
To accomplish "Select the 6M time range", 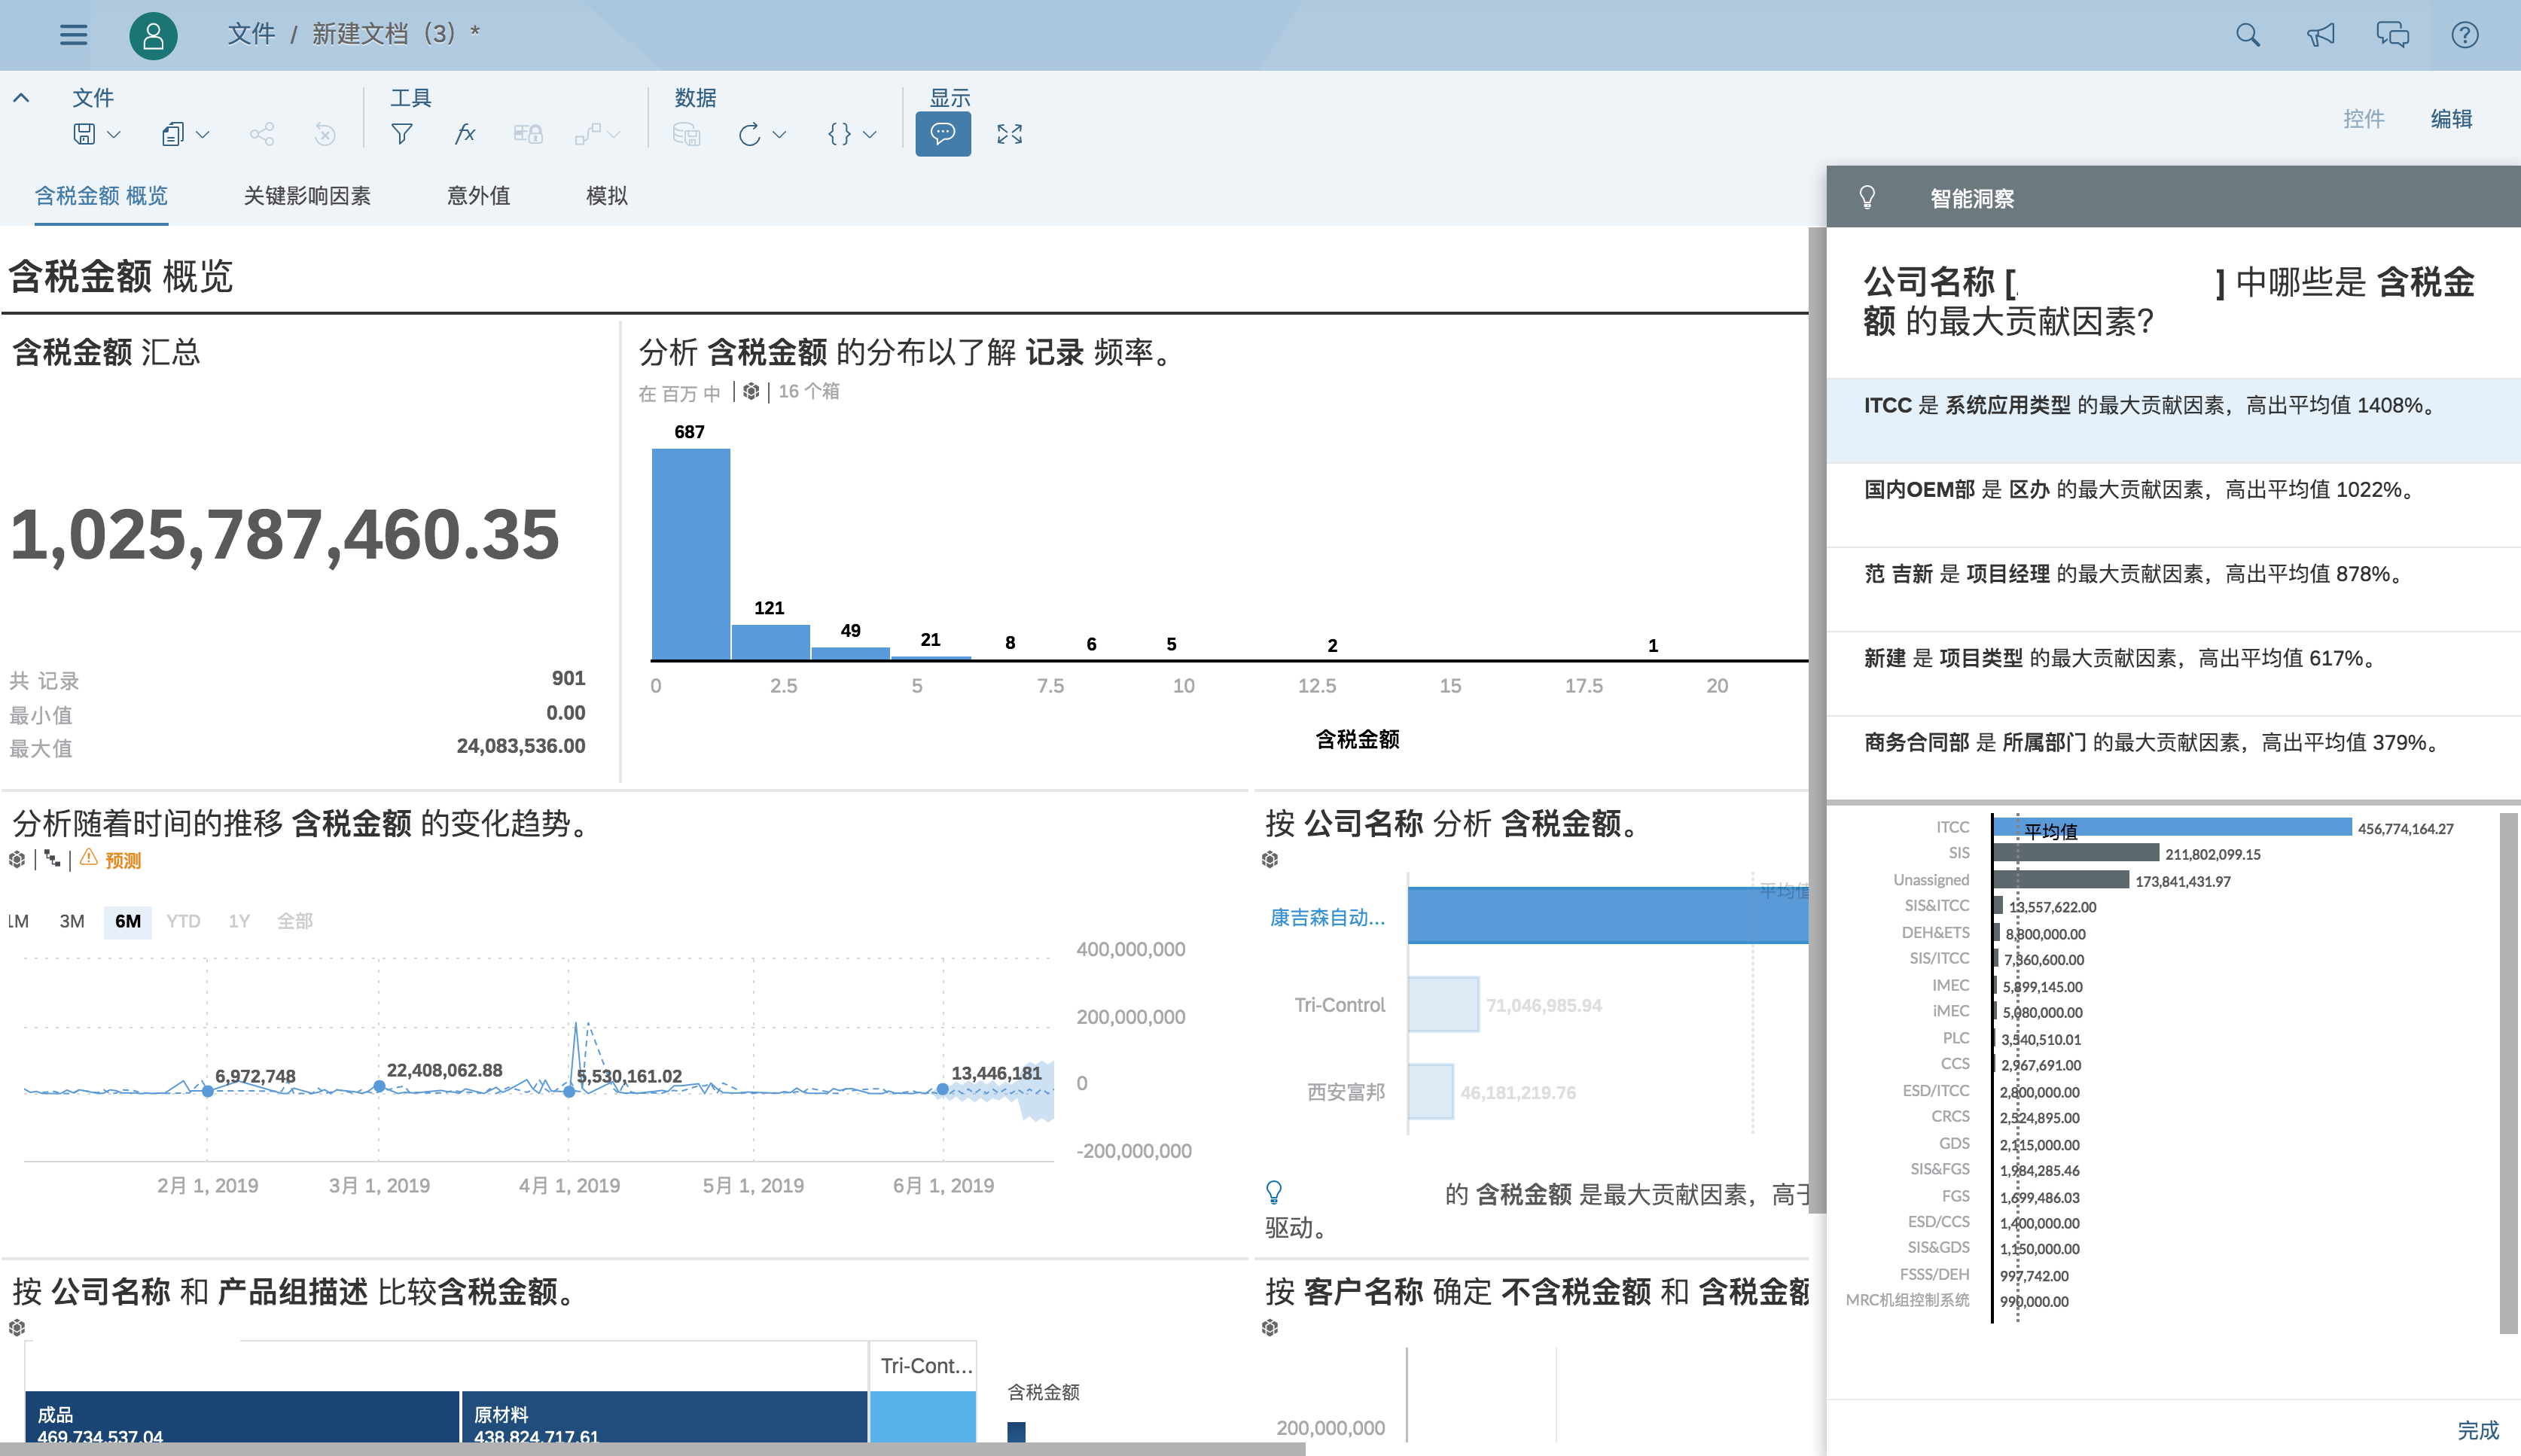I will tap(128, 921).
